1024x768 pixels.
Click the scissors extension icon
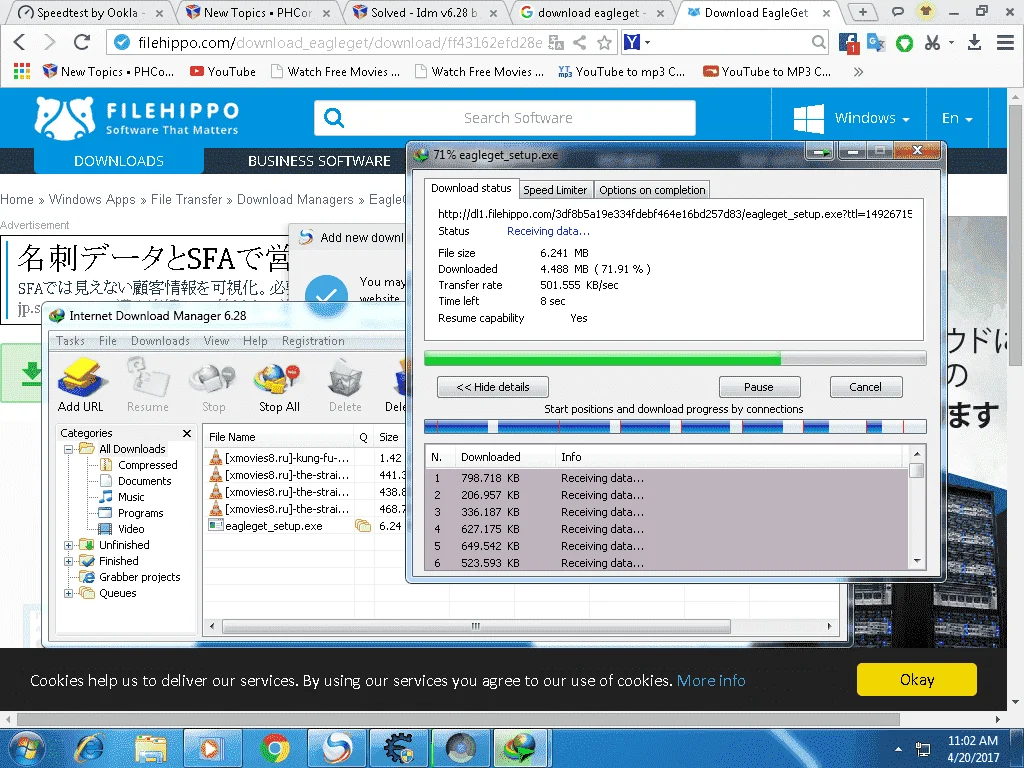point(933,42)
